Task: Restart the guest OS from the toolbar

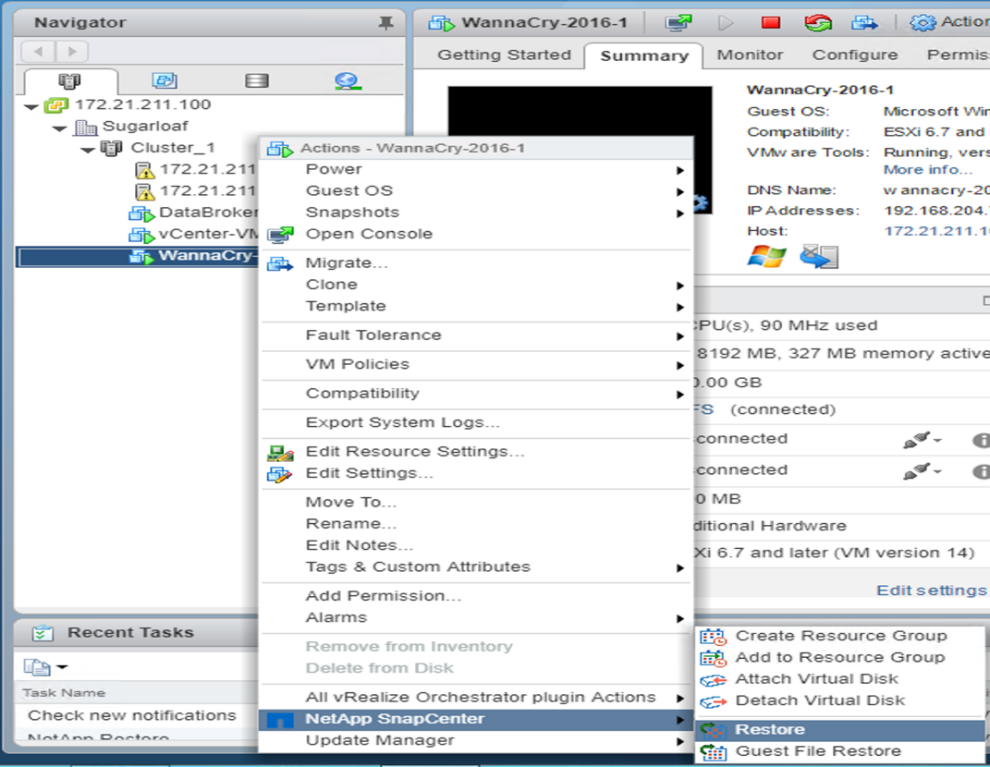Action: 818,23
